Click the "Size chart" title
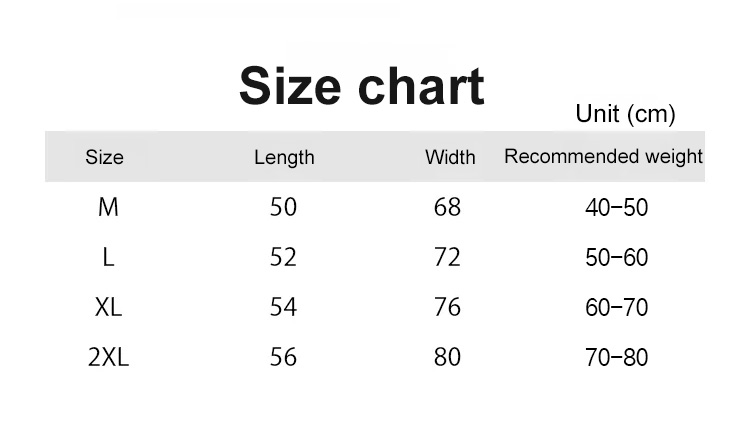 click(361, 86)
